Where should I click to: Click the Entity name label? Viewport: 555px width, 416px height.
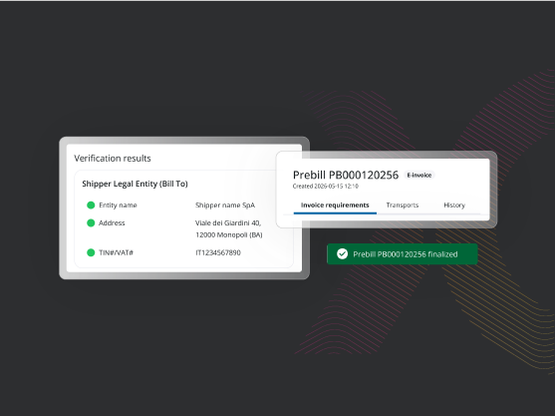pyautogui.click(x=118, y=205)
